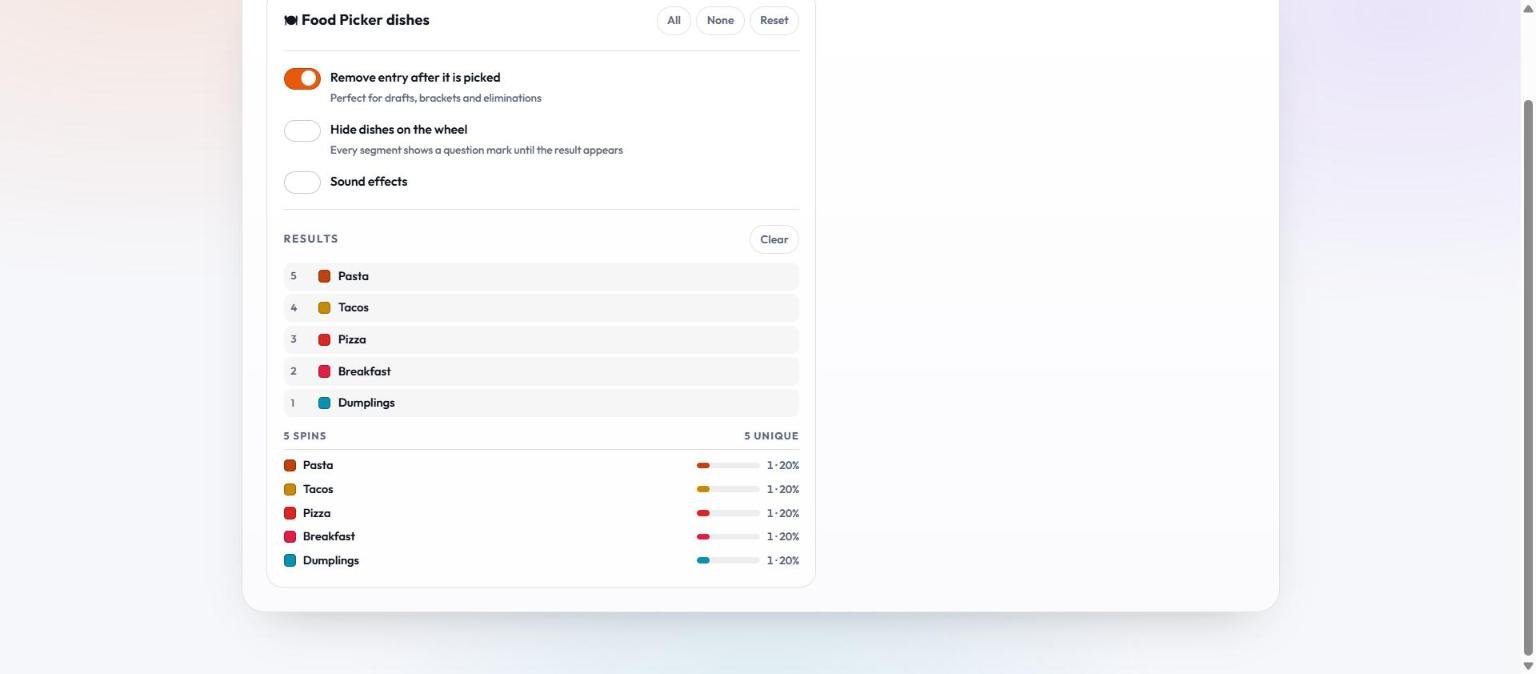Screen dimensions: 1536x674
Task: Click the question mark segment description text
Action: 476,150
